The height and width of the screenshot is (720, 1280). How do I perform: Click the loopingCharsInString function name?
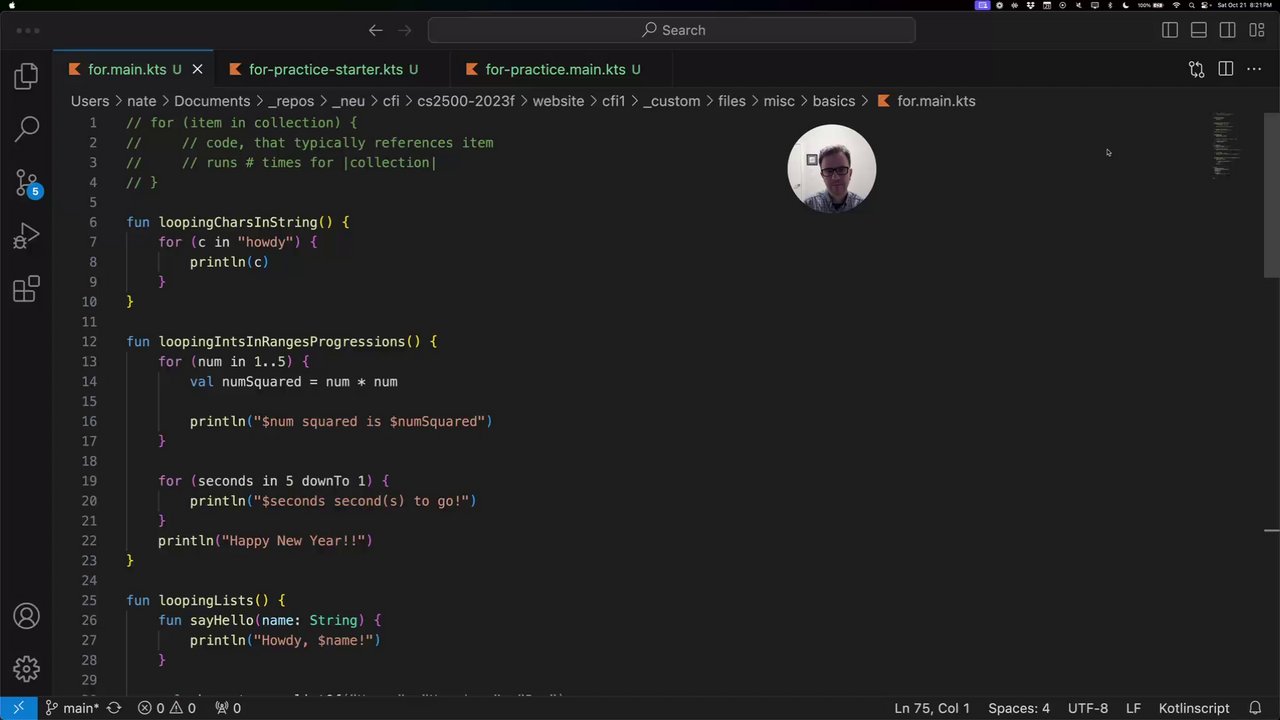238,222
